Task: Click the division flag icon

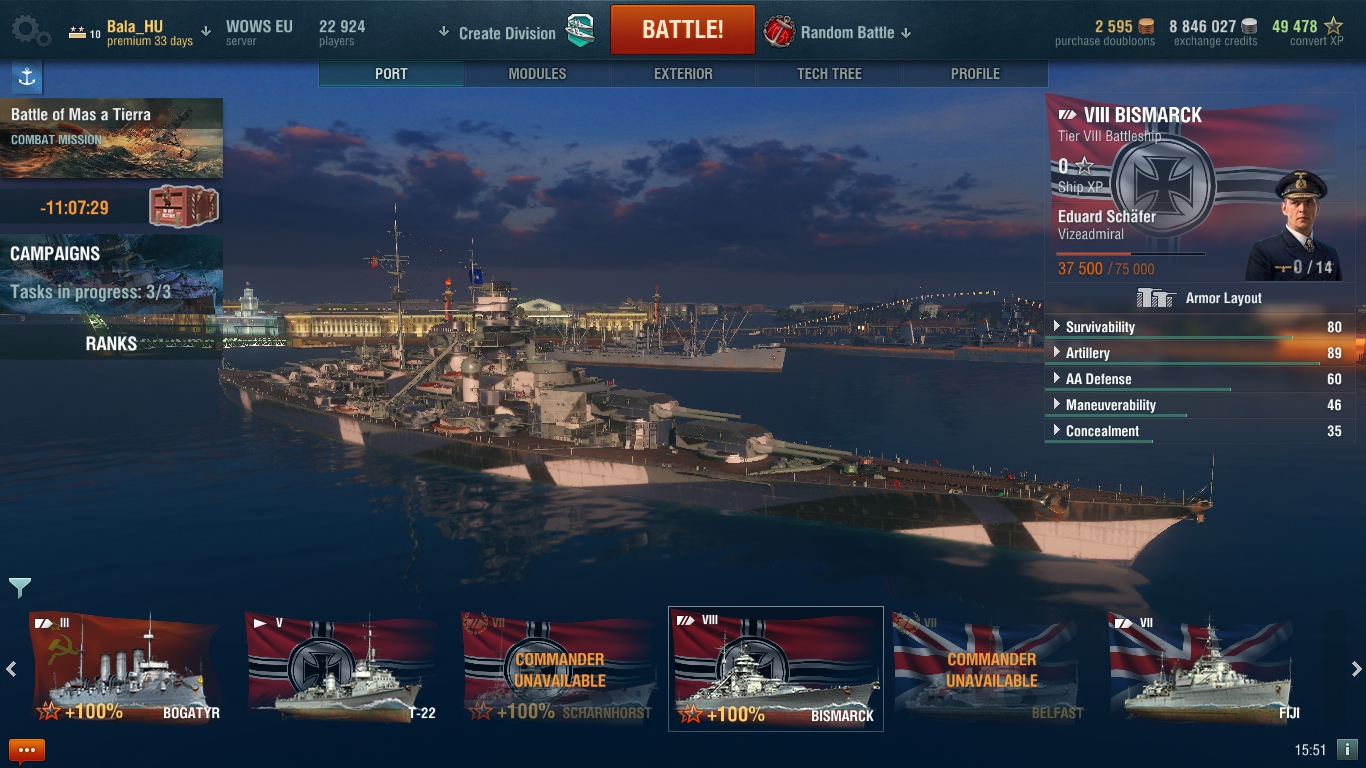Action: click(x=581, y=32)
